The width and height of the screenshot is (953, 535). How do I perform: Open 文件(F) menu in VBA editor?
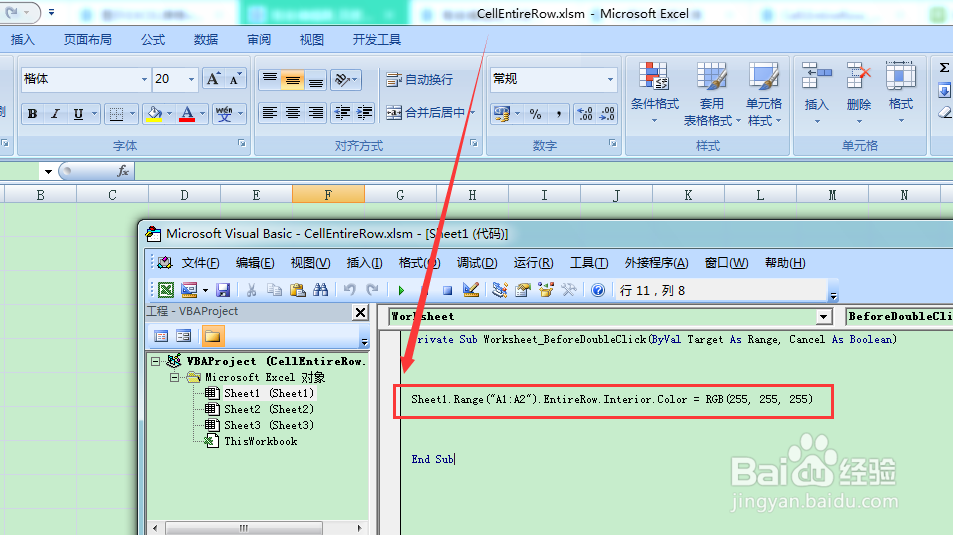tap(200, 263)
